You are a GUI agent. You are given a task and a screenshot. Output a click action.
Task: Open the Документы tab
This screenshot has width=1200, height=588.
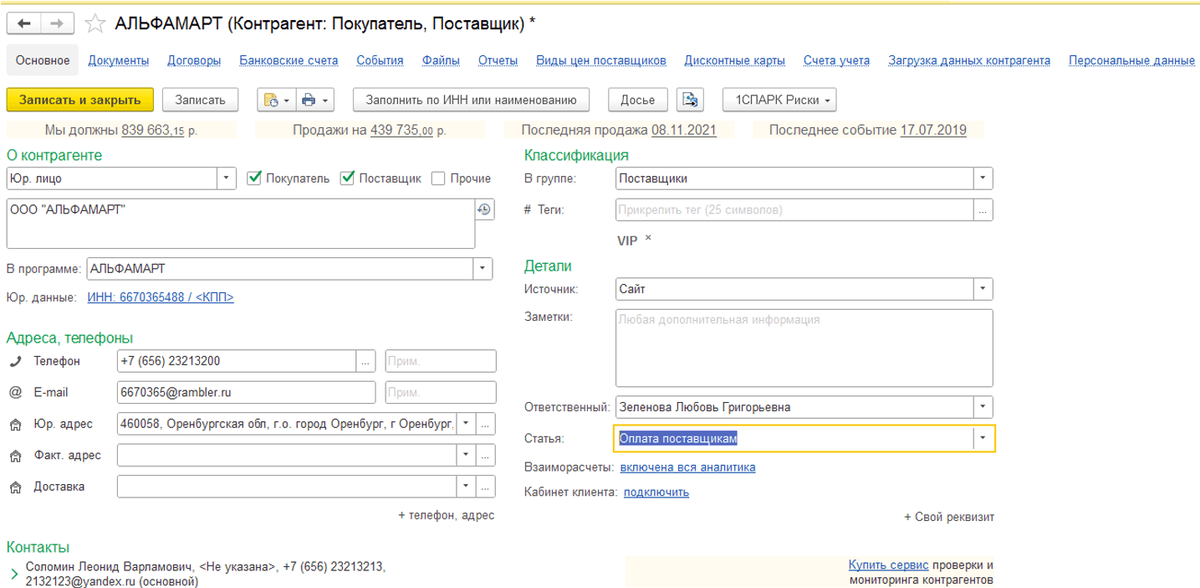(118, 60)
